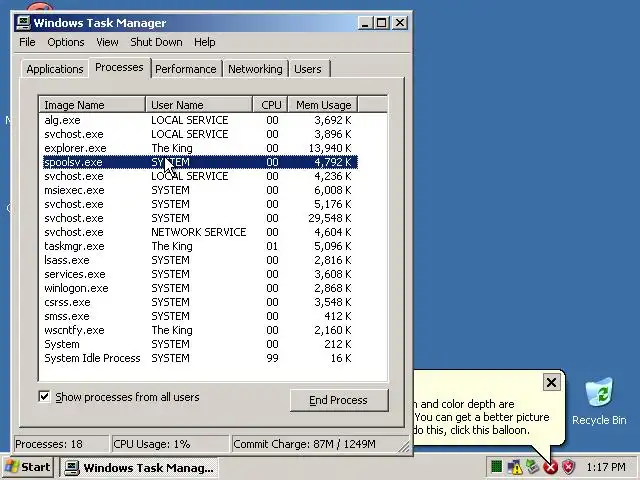The width and height of the screenshot is (640, 480).
Task: Select svchost.exe using 5,176 K
Action: click(x=200, y=204)
